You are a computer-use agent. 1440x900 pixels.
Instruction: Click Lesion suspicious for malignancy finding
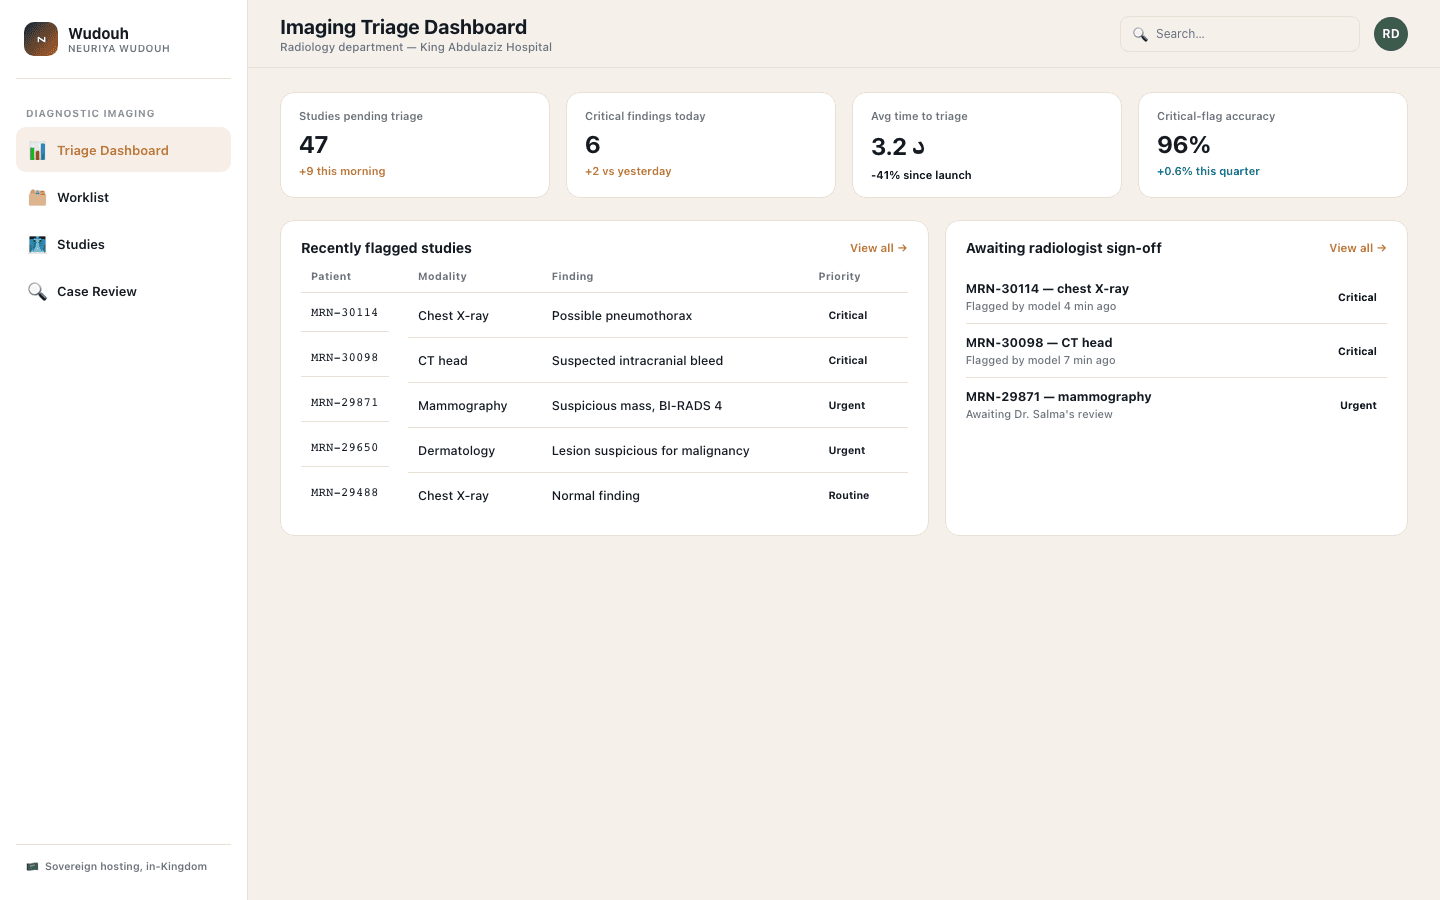coord(650,451)
